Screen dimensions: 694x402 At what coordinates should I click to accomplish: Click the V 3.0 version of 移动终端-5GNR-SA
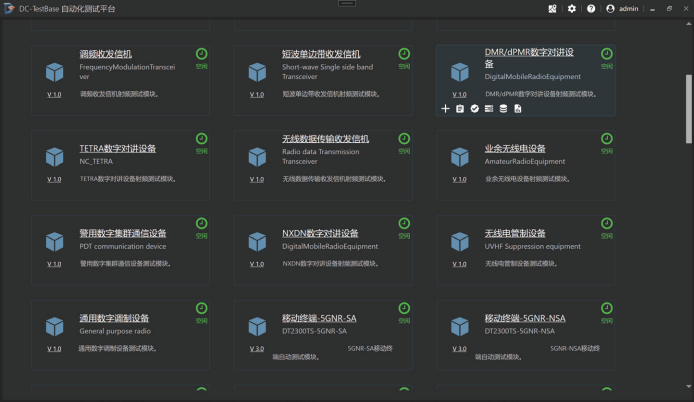[x=256, y=349]
